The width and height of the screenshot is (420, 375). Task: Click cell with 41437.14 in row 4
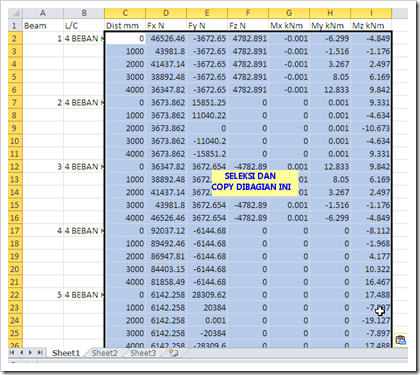166,64
